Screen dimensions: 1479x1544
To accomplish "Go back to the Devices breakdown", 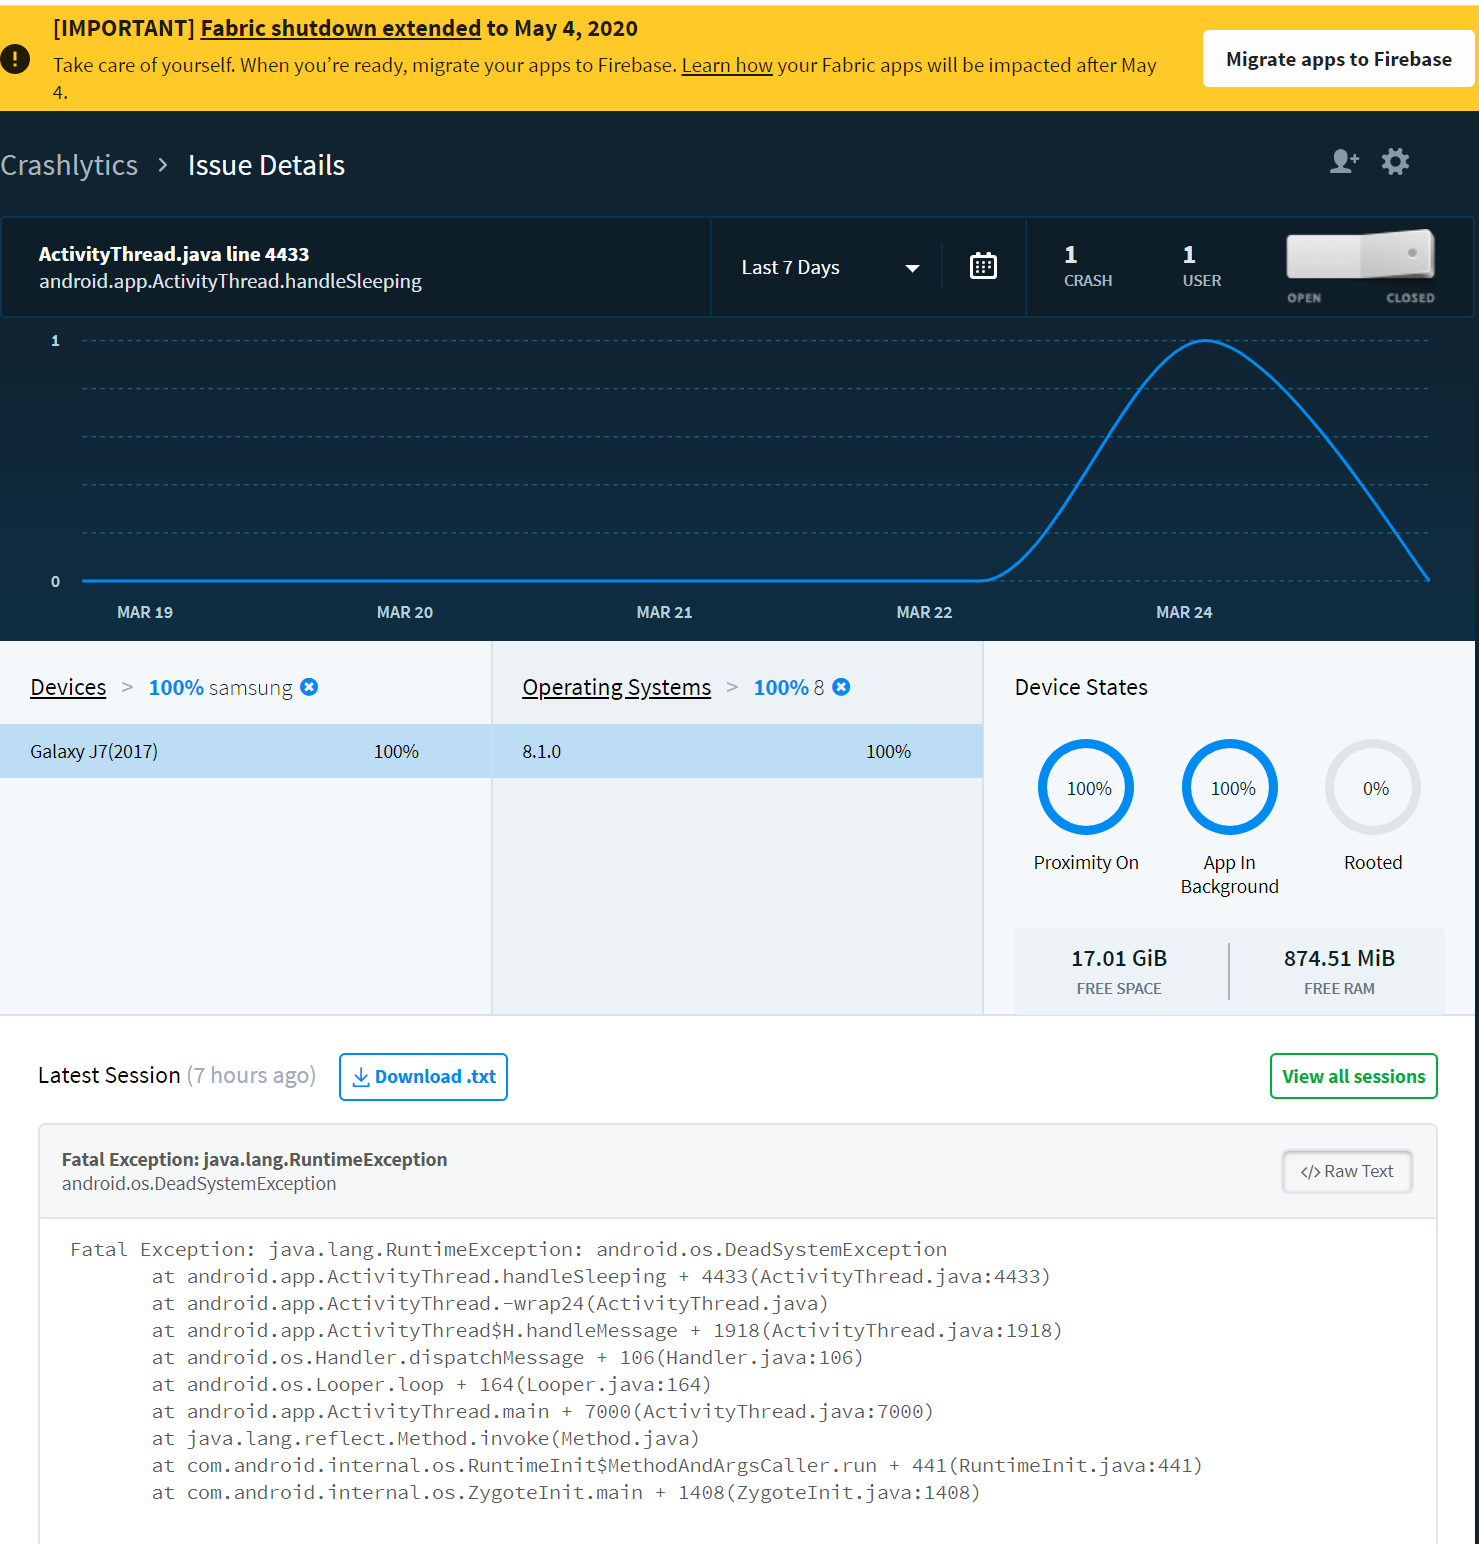I will tap(68, 688).
